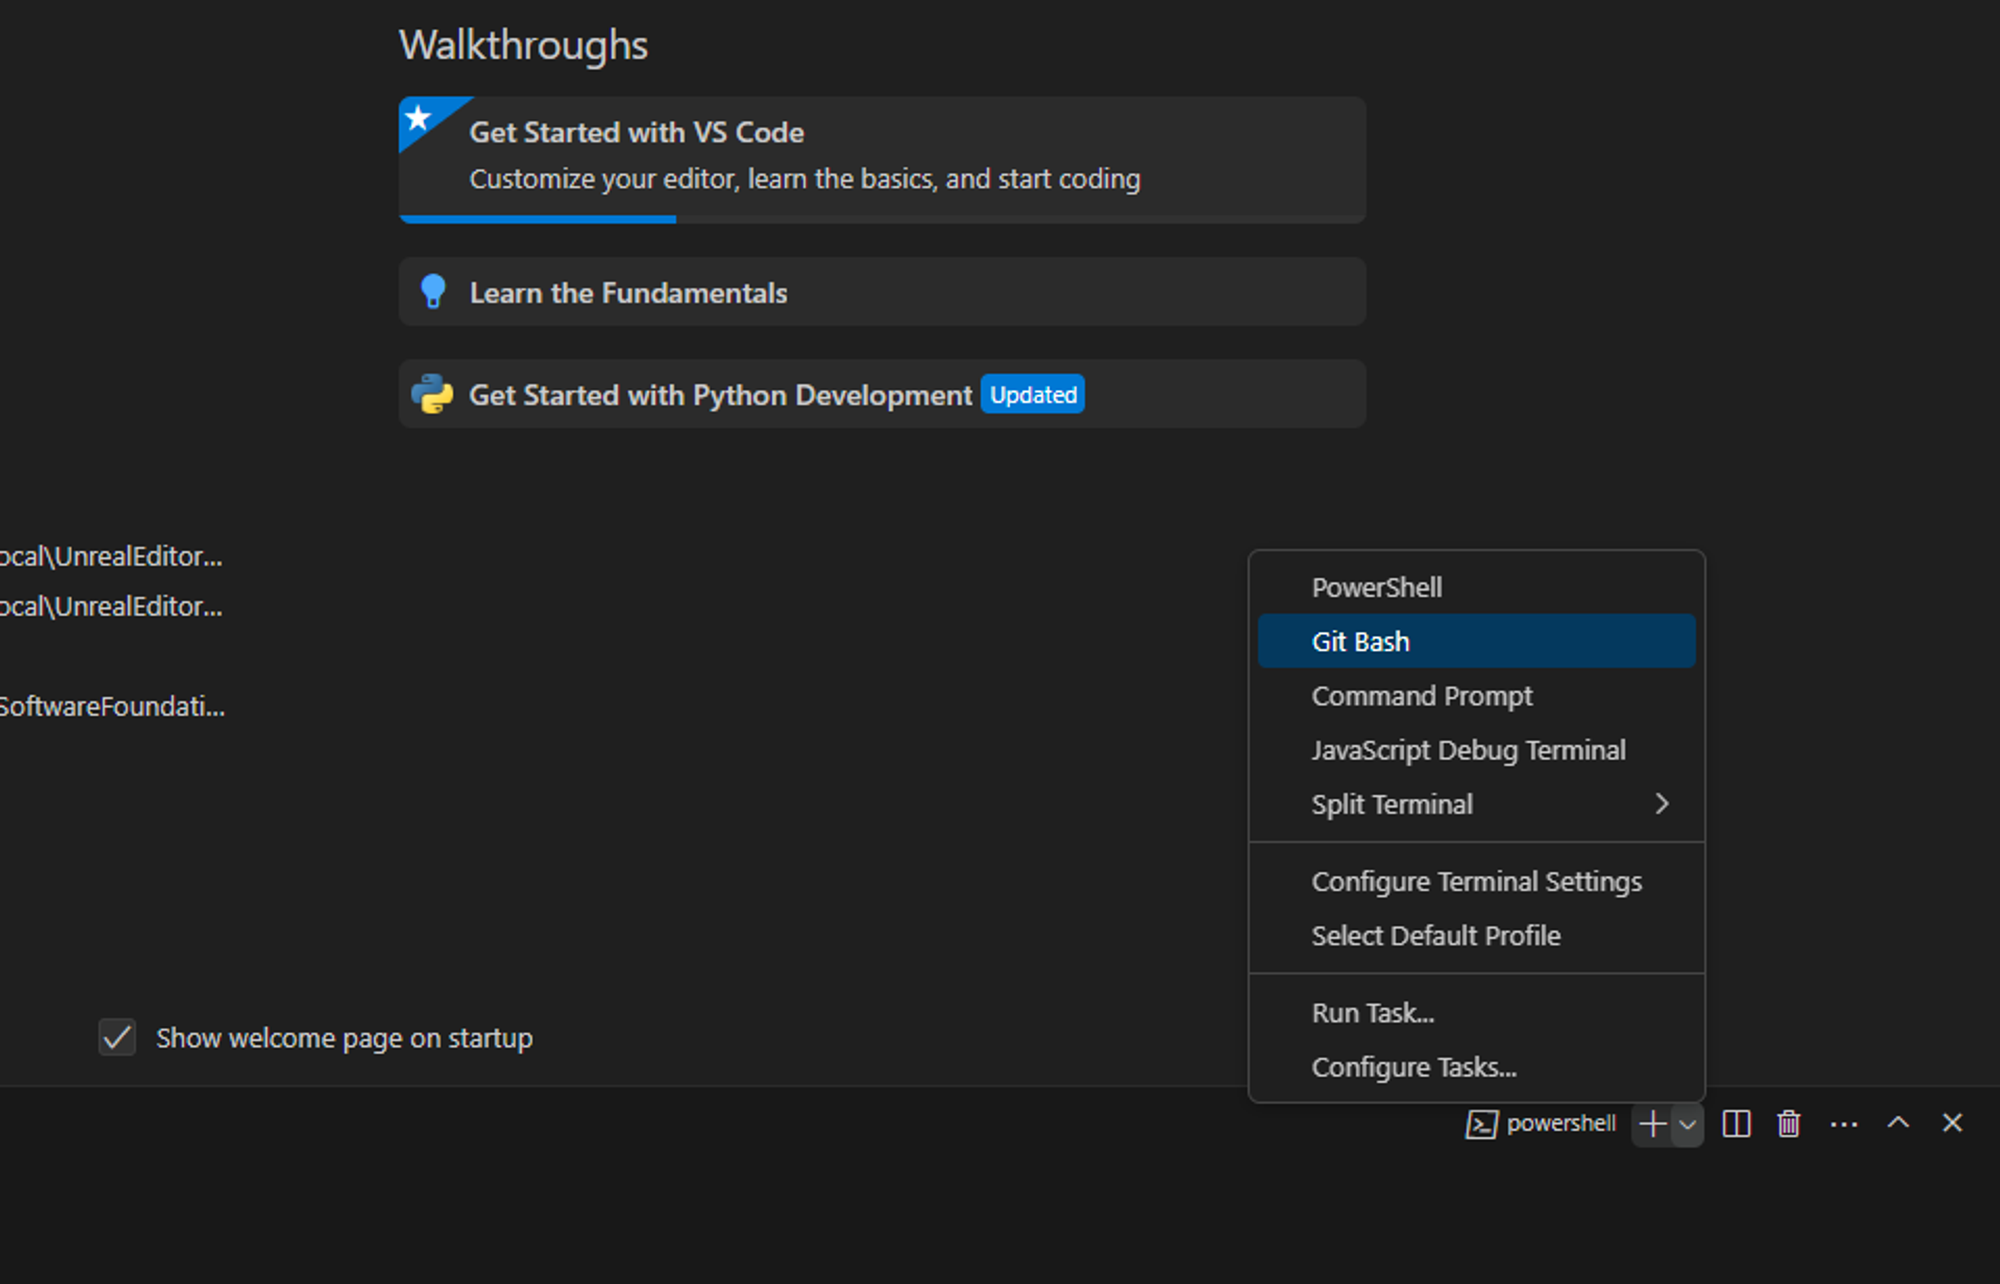Maximize panel with the up chevron
This screenshot has height=1284, width=2000.
tap(1897, 1123)
